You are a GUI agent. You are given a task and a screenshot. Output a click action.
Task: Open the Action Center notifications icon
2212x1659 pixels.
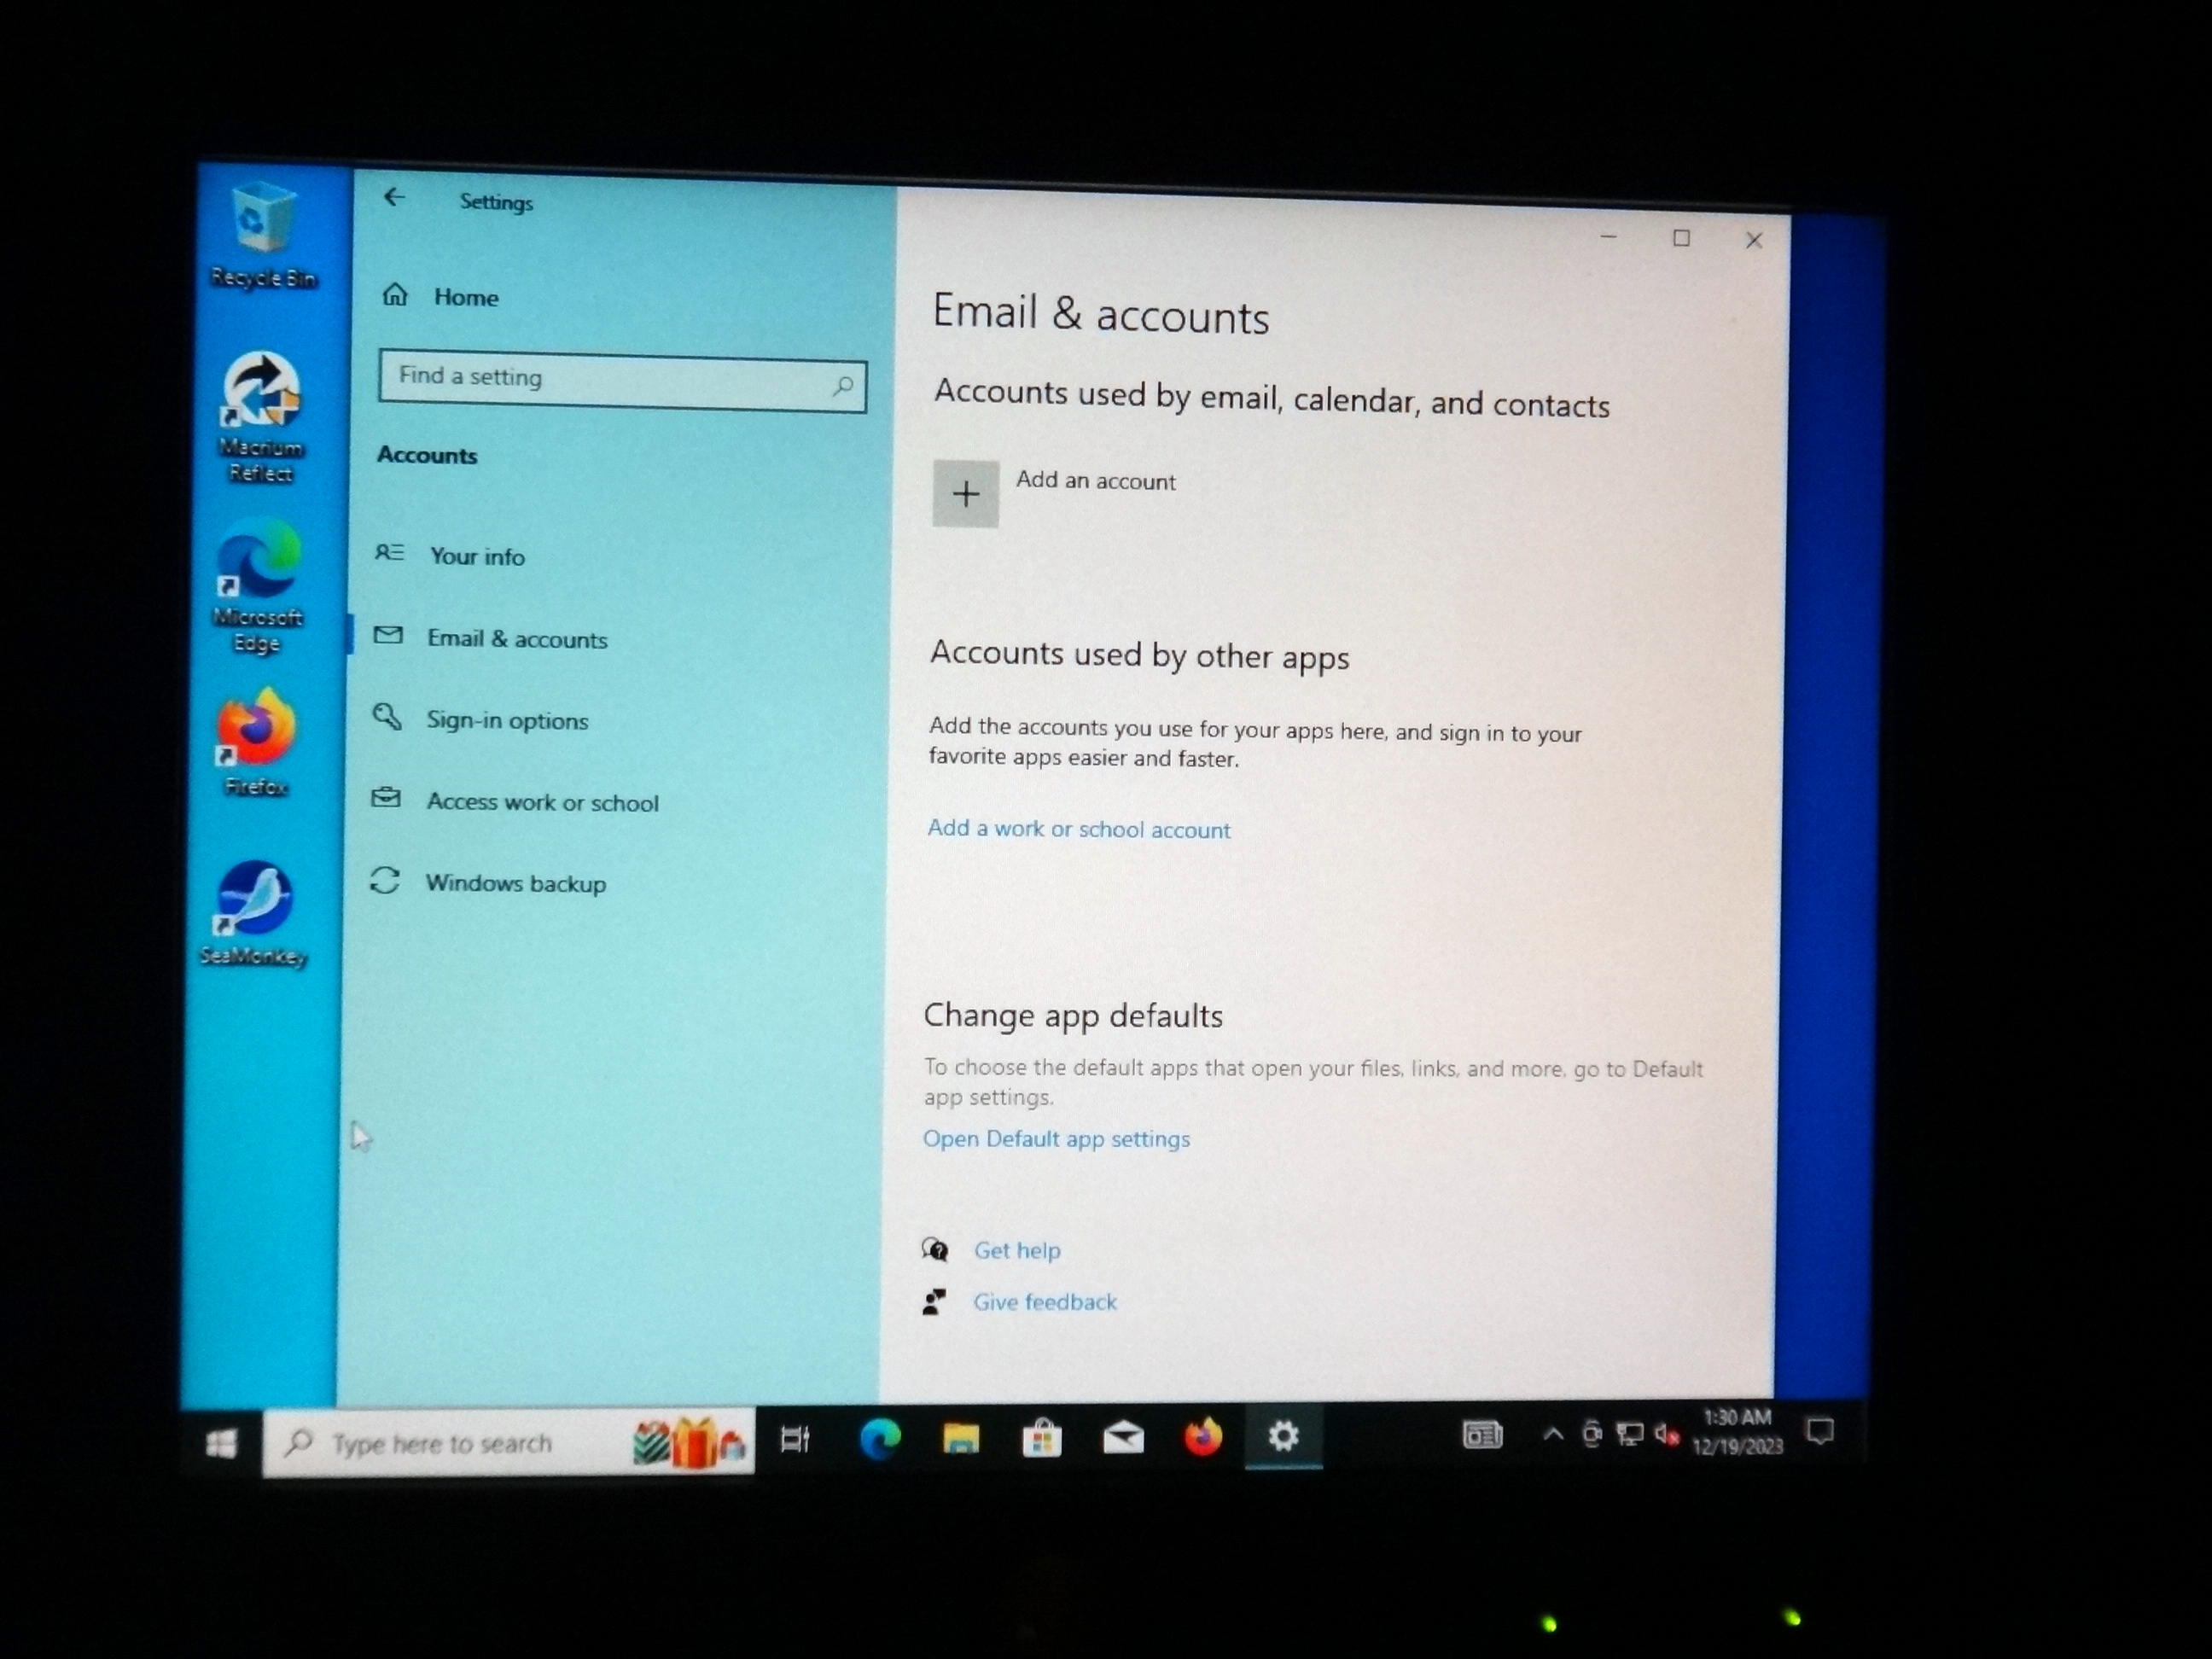1821,1432
